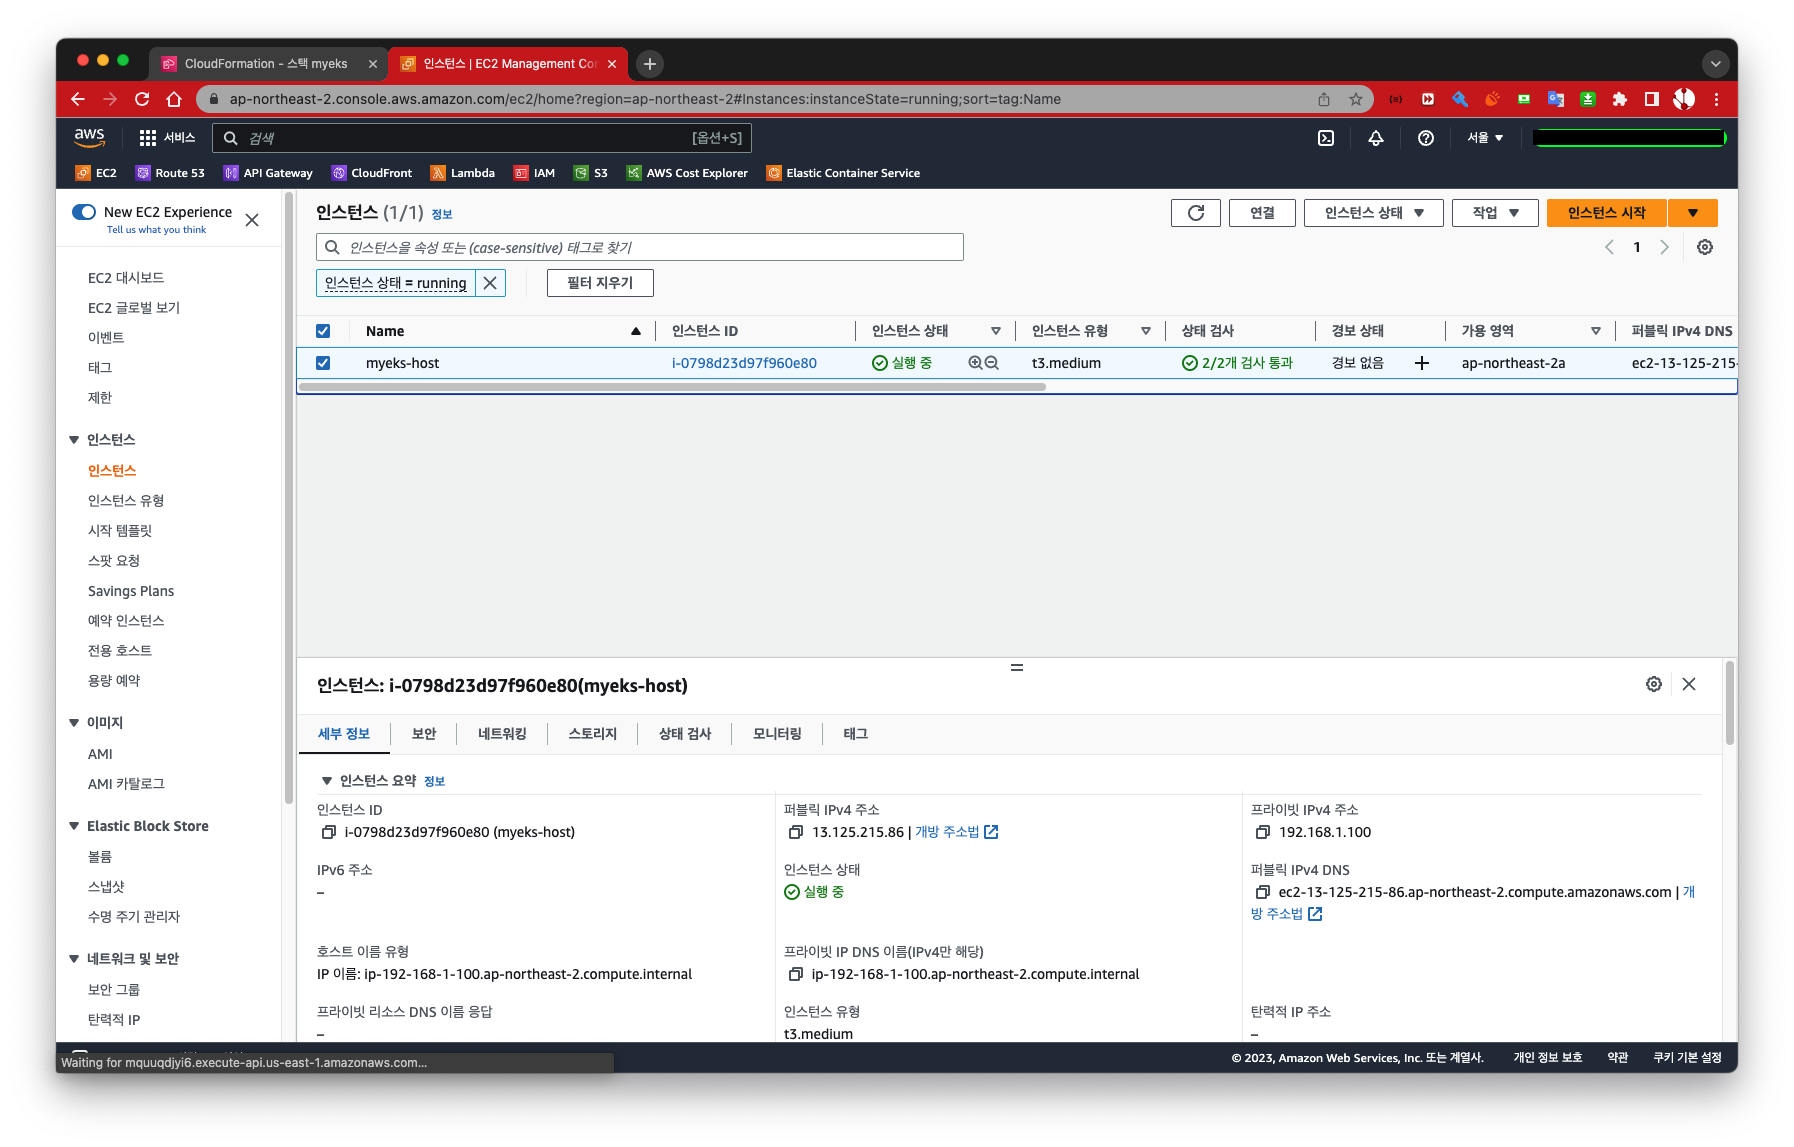Viewport: 1794px width, 1147px height.
Task: Open CloudFront shortcut
Action: pos(372,173)
